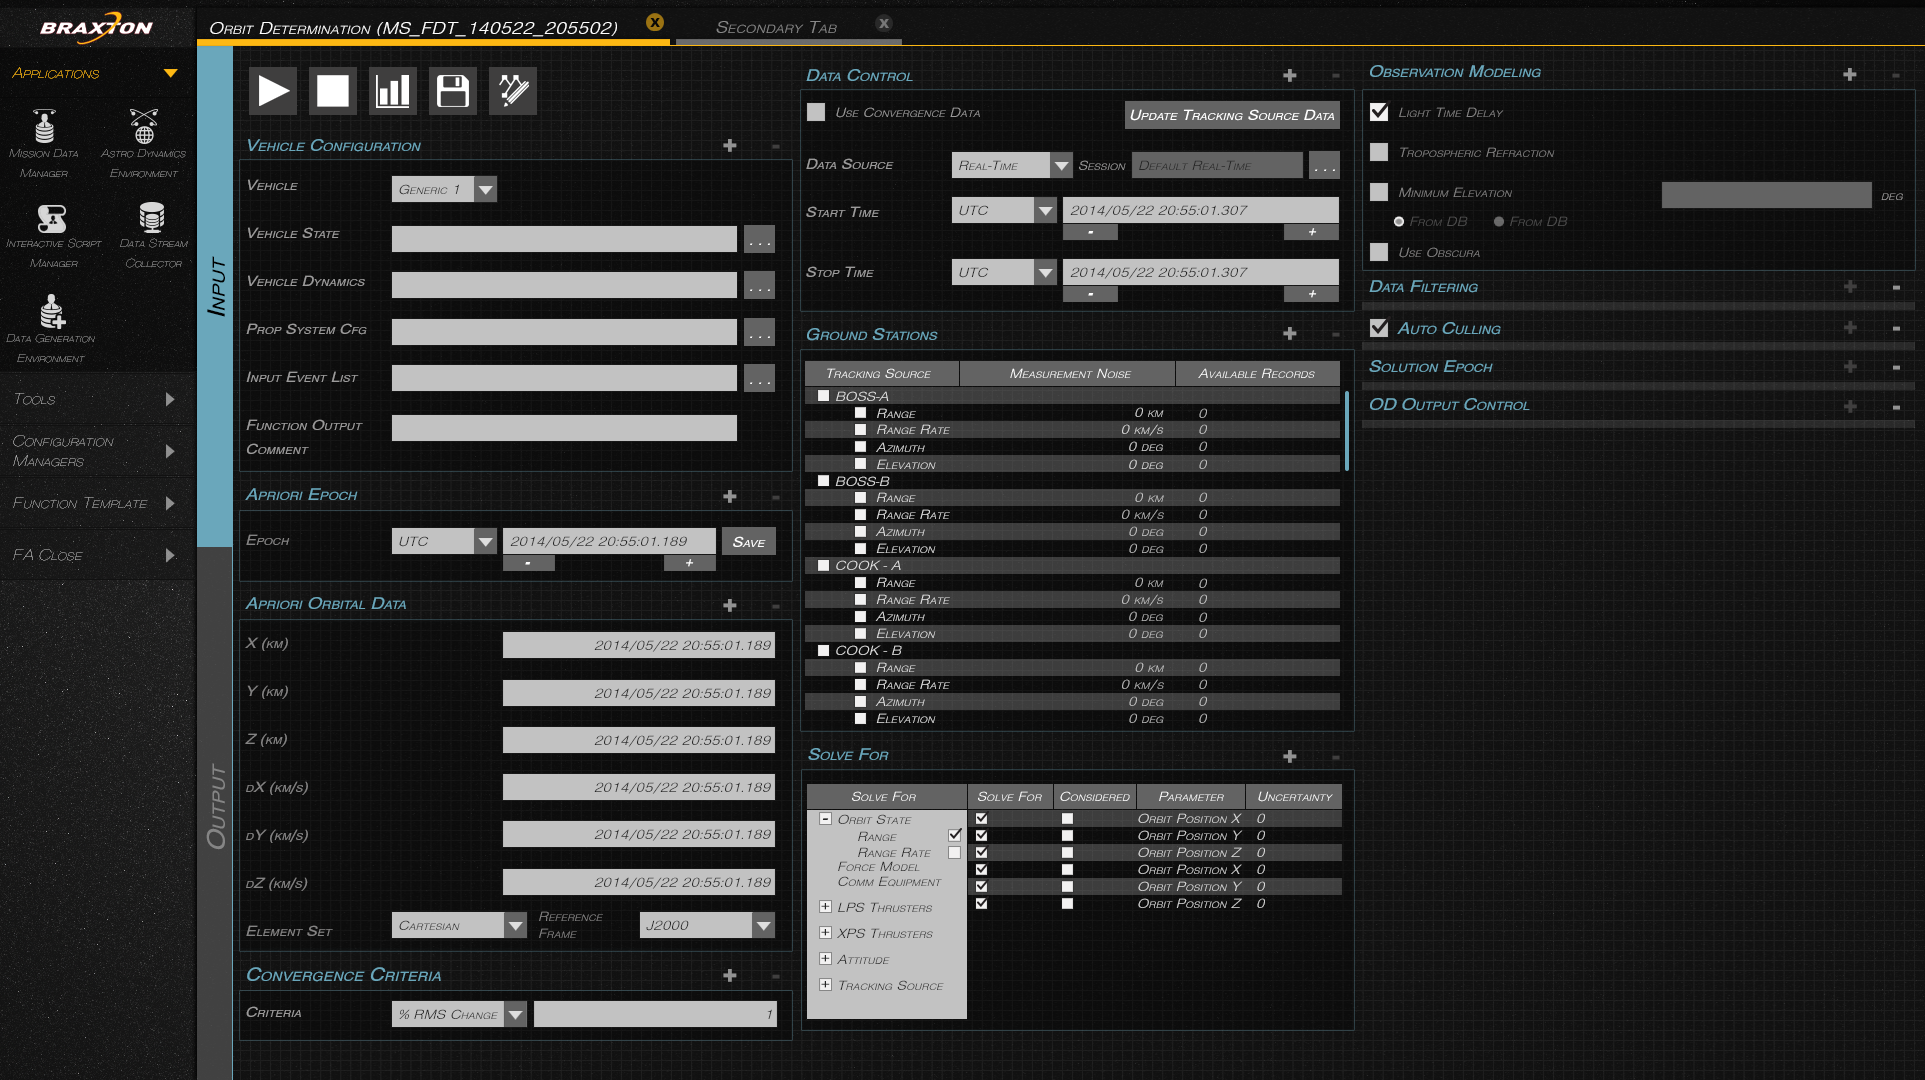
Task: Click the Play button to run orbit determination
Action: point(272,90)
